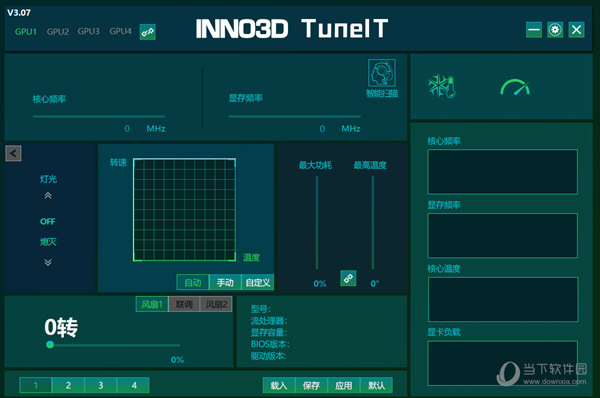Image resolution: width=600 pixels, height=398 pixels.
Task: Click the 灯光 lighting label
Action: coord(48,179)
